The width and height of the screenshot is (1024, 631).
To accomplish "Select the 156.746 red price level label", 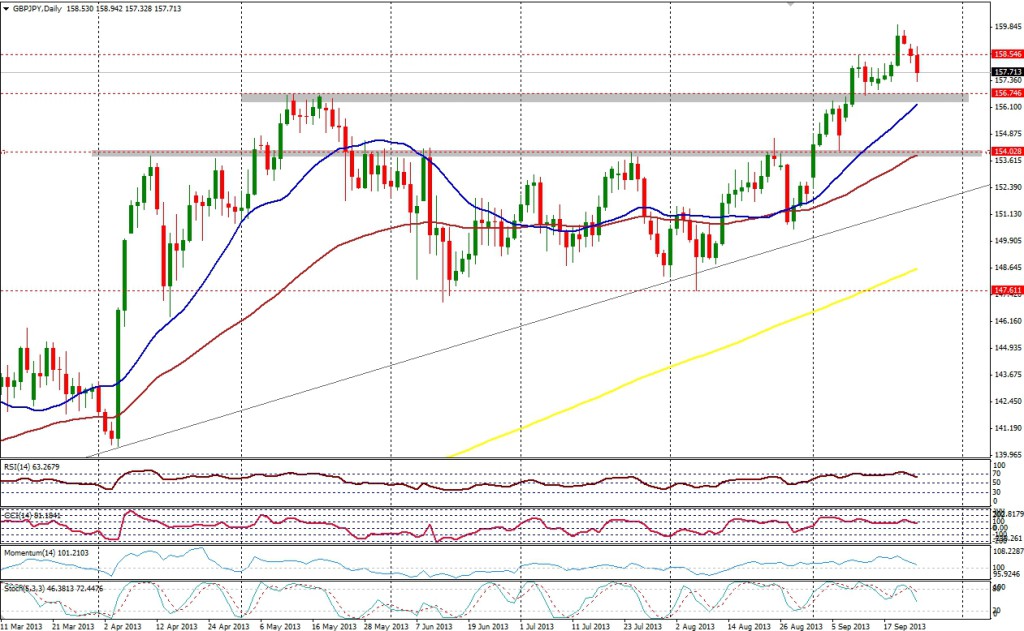I will [1006, 93].
